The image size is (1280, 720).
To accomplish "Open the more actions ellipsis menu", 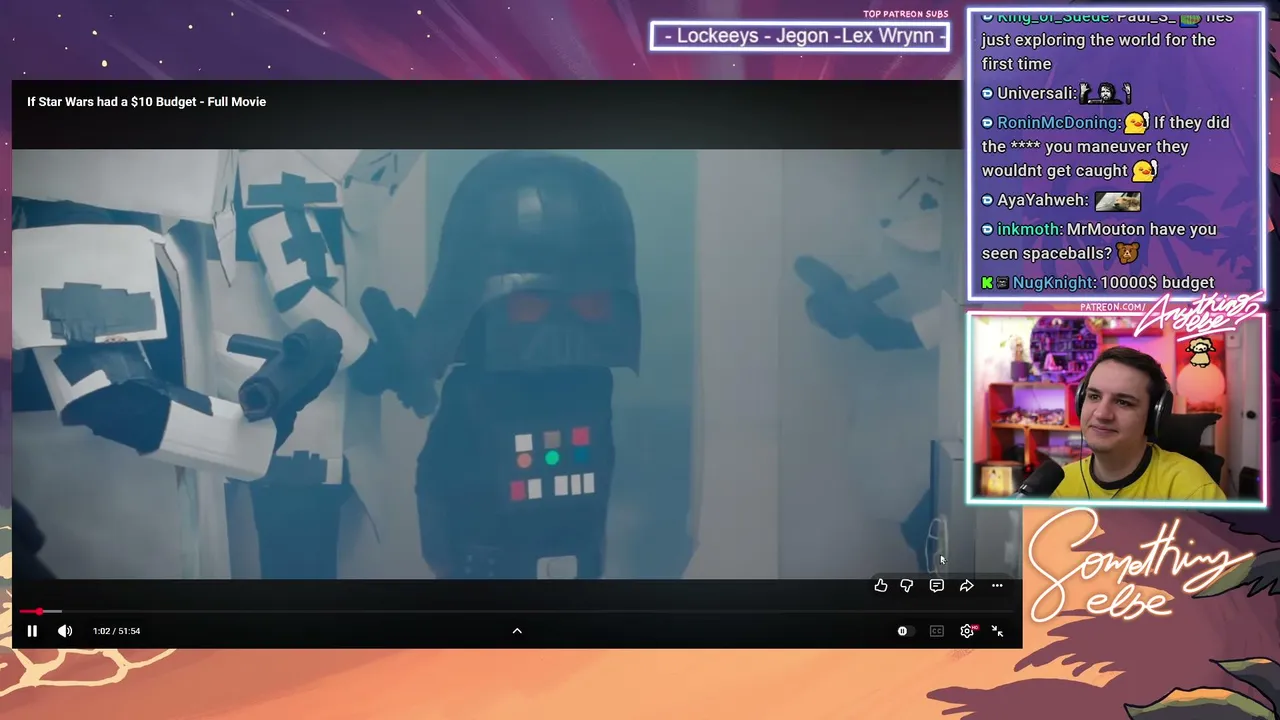I will pos(997,586).
